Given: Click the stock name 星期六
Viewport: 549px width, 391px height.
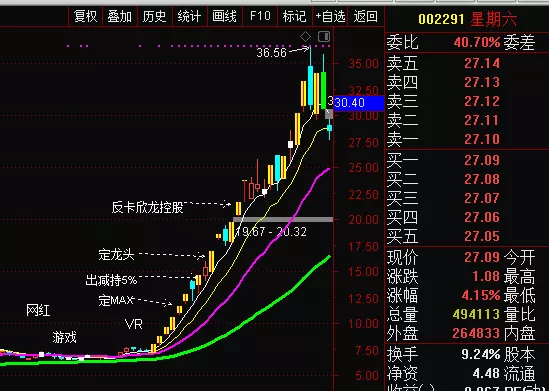Looking at the screenshot, I should point(493,19).
